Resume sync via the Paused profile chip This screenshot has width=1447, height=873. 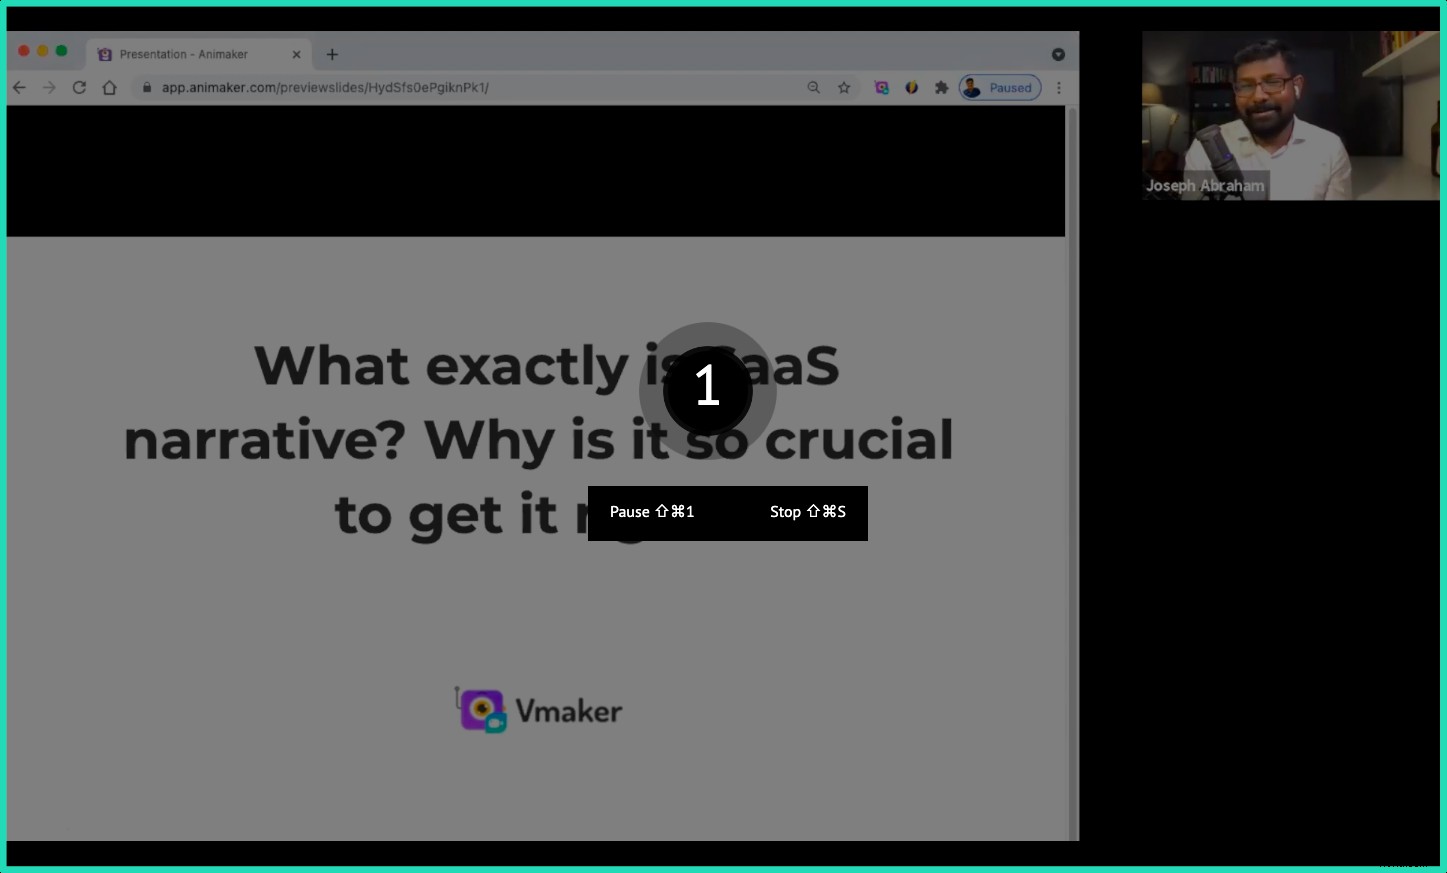point(999,87)
